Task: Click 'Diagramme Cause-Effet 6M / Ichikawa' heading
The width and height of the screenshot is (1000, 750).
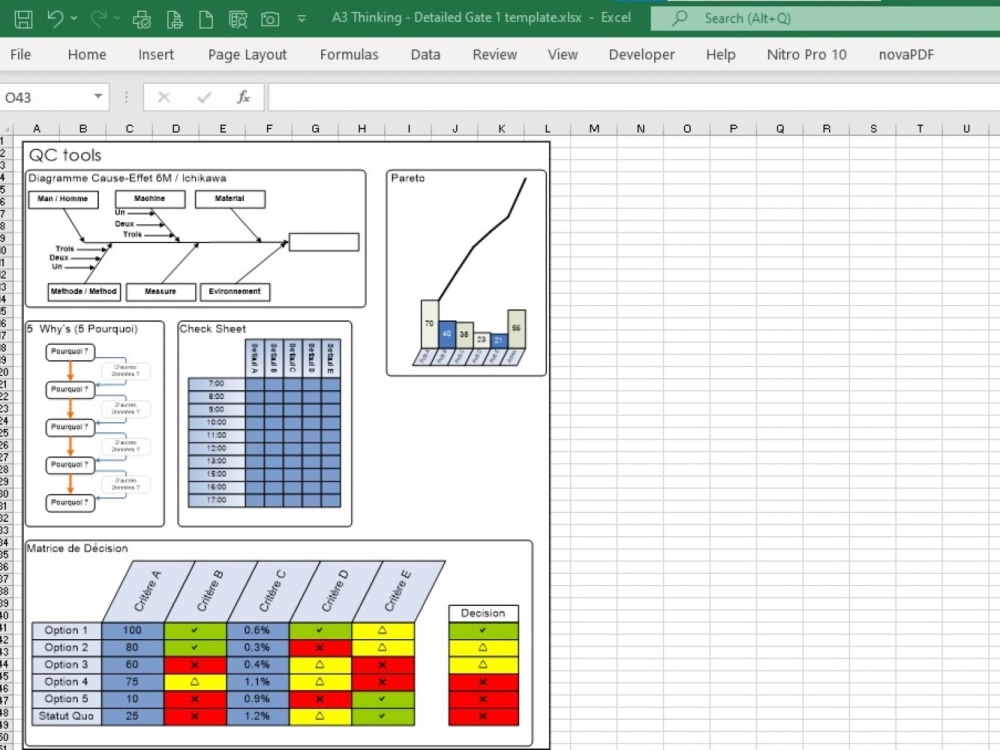Action: click(127, 179)
